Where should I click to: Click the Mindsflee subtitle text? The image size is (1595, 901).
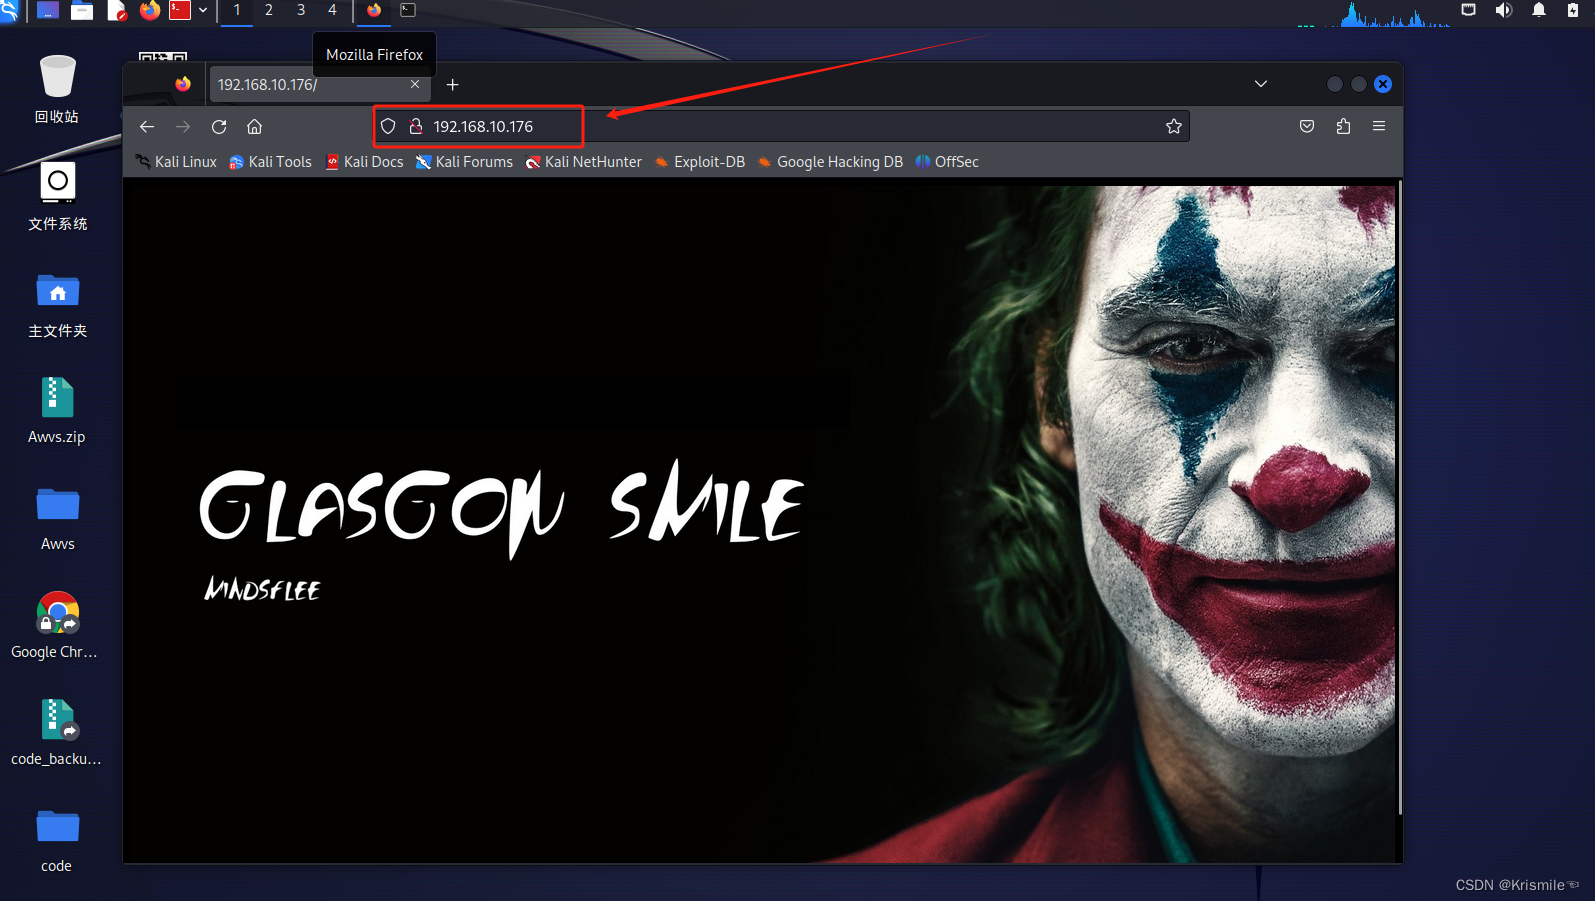tap(262, 588)
